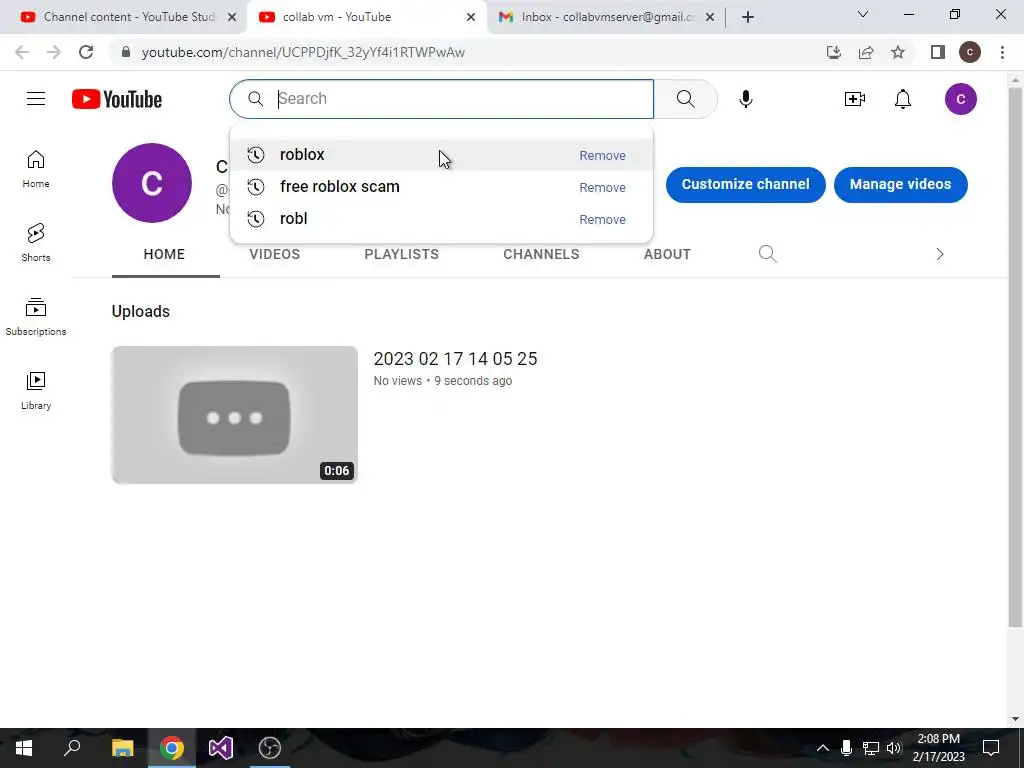Open the Windows notification center
The width and height of the screenshot is (1024, 768).
pos(991,748)
